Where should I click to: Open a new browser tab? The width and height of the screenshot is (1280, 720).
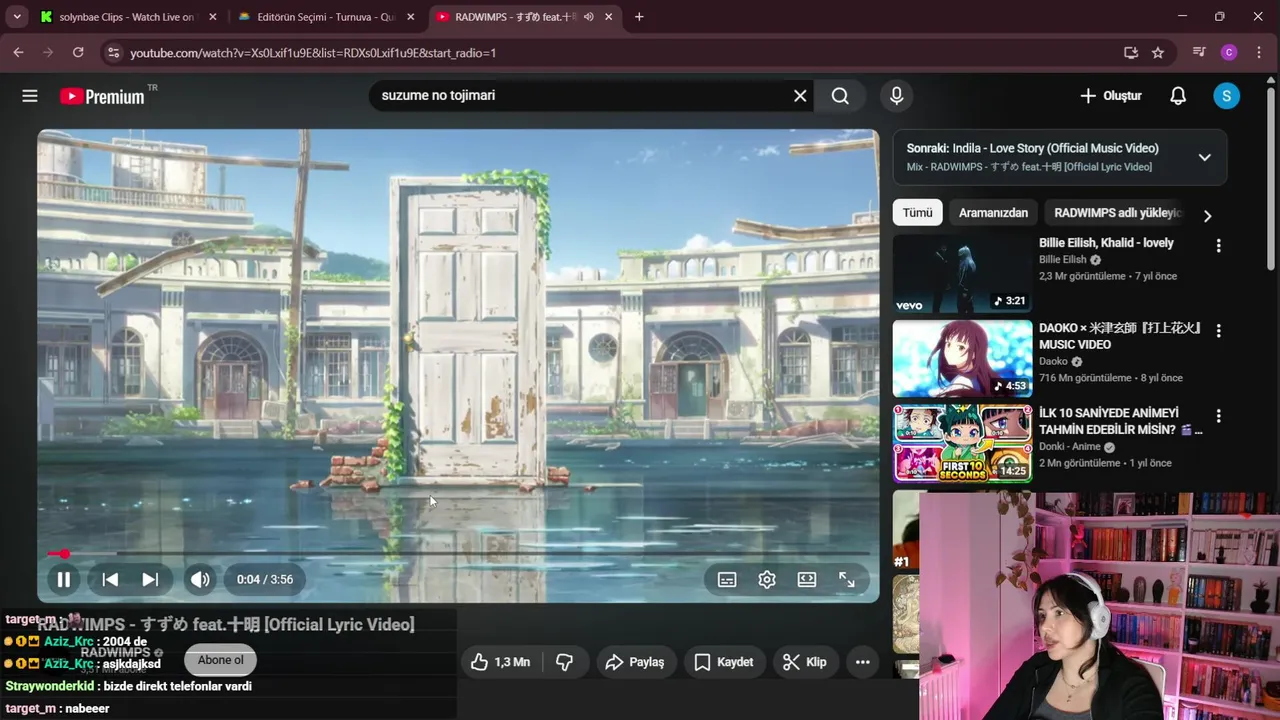click(639, 17)
